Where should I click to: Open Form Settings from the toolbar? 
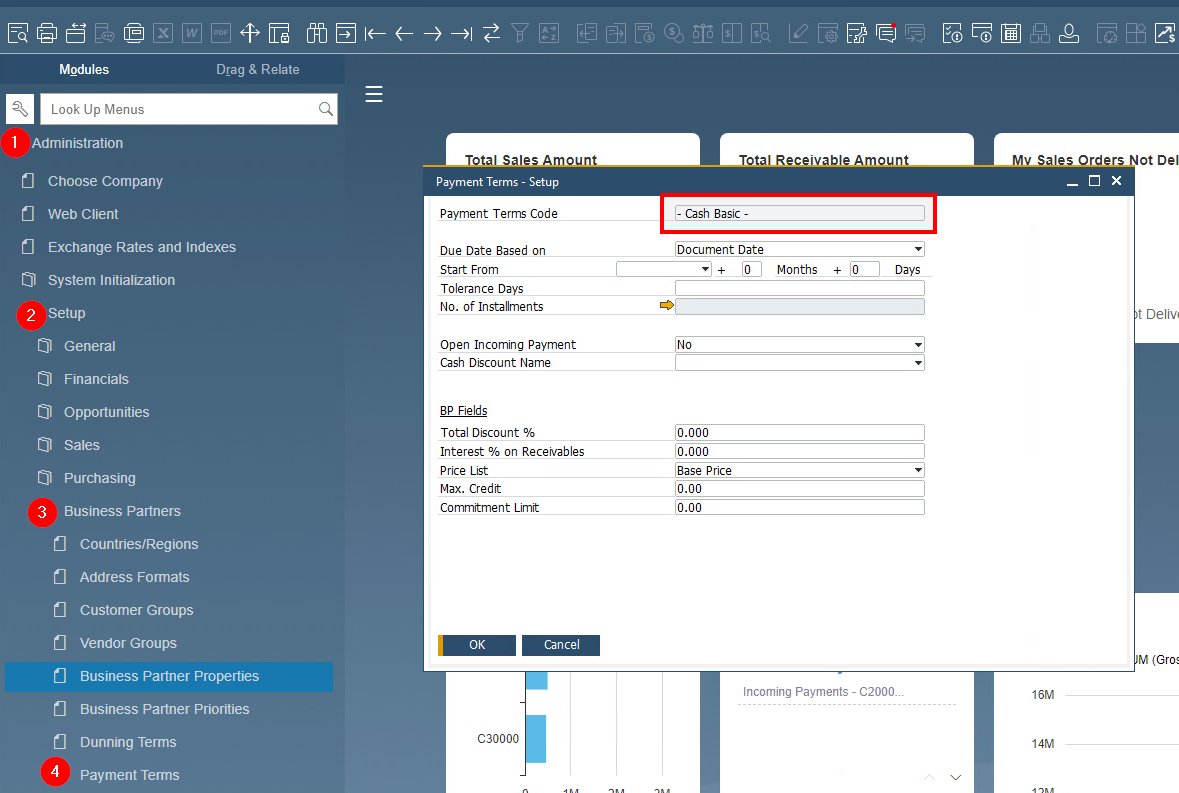(828, 33)
